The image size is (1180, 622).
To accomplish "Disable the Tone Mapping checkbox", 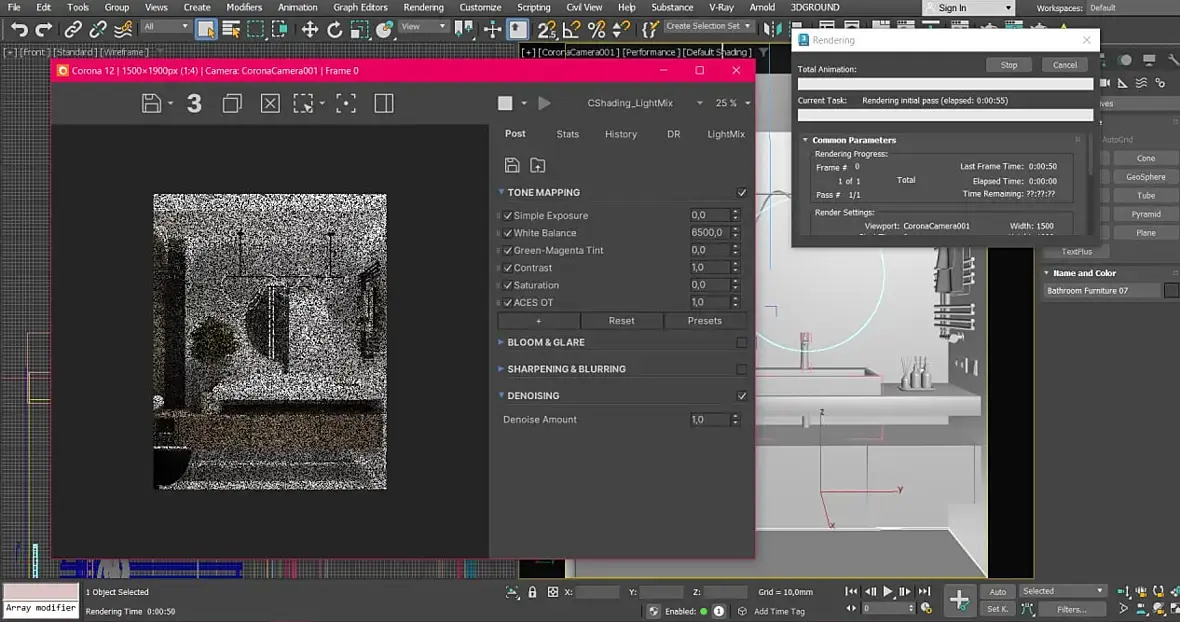I will pyautogui.click(x=741, y=193).
